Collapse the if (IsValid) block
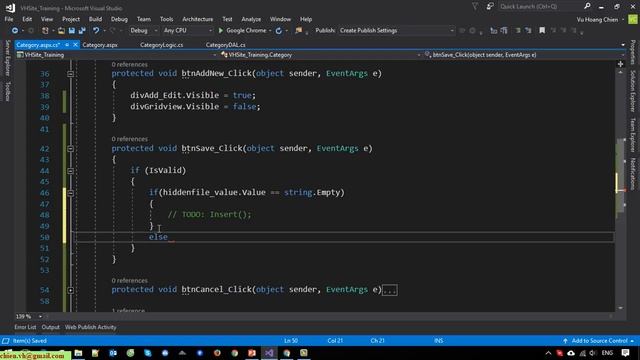 tap(71, 171)
